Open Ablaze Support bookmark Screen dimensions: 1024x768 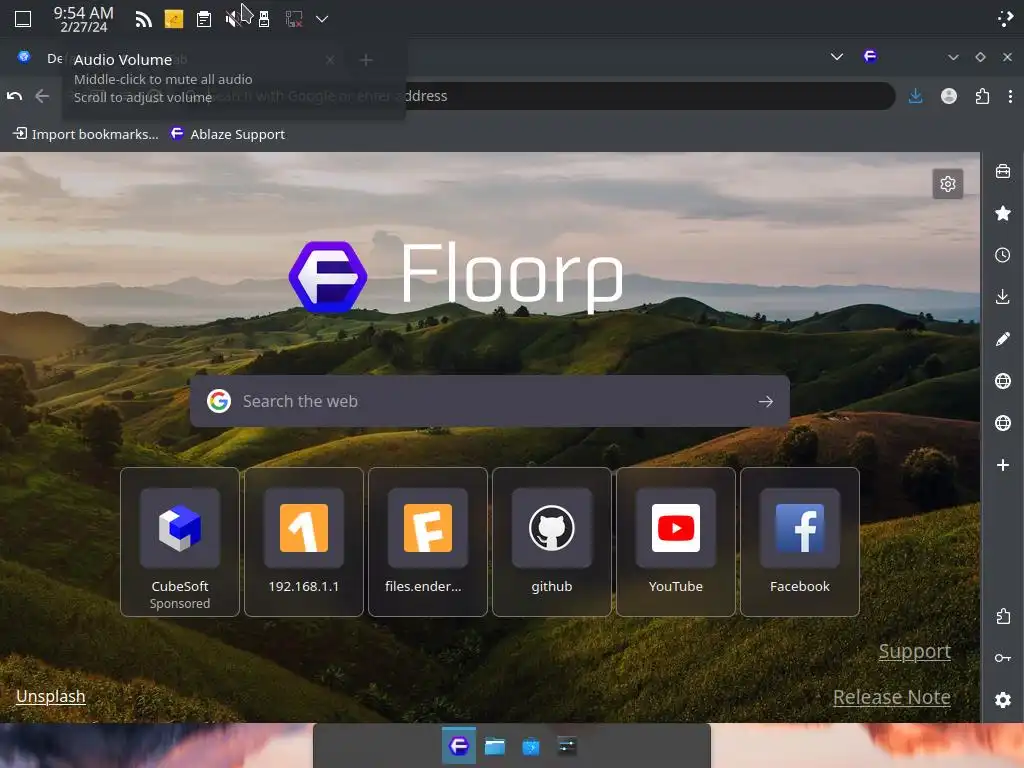point(227,134)
